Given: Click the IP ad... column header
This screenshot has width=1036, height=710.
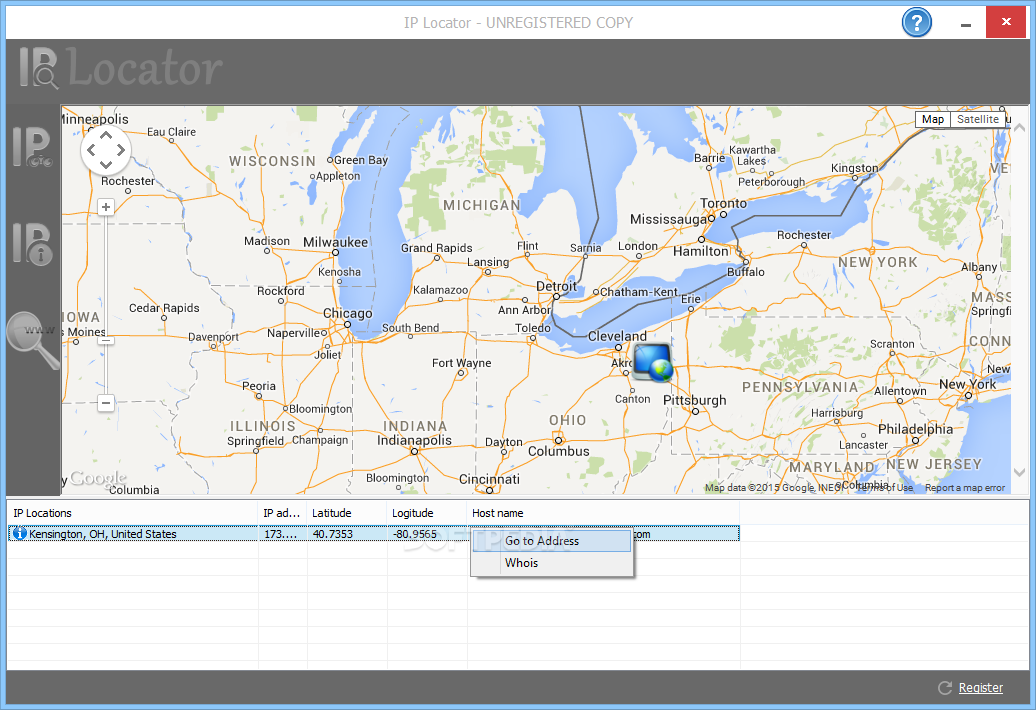Looking at the screenshot, I should (x=282, y=513).
